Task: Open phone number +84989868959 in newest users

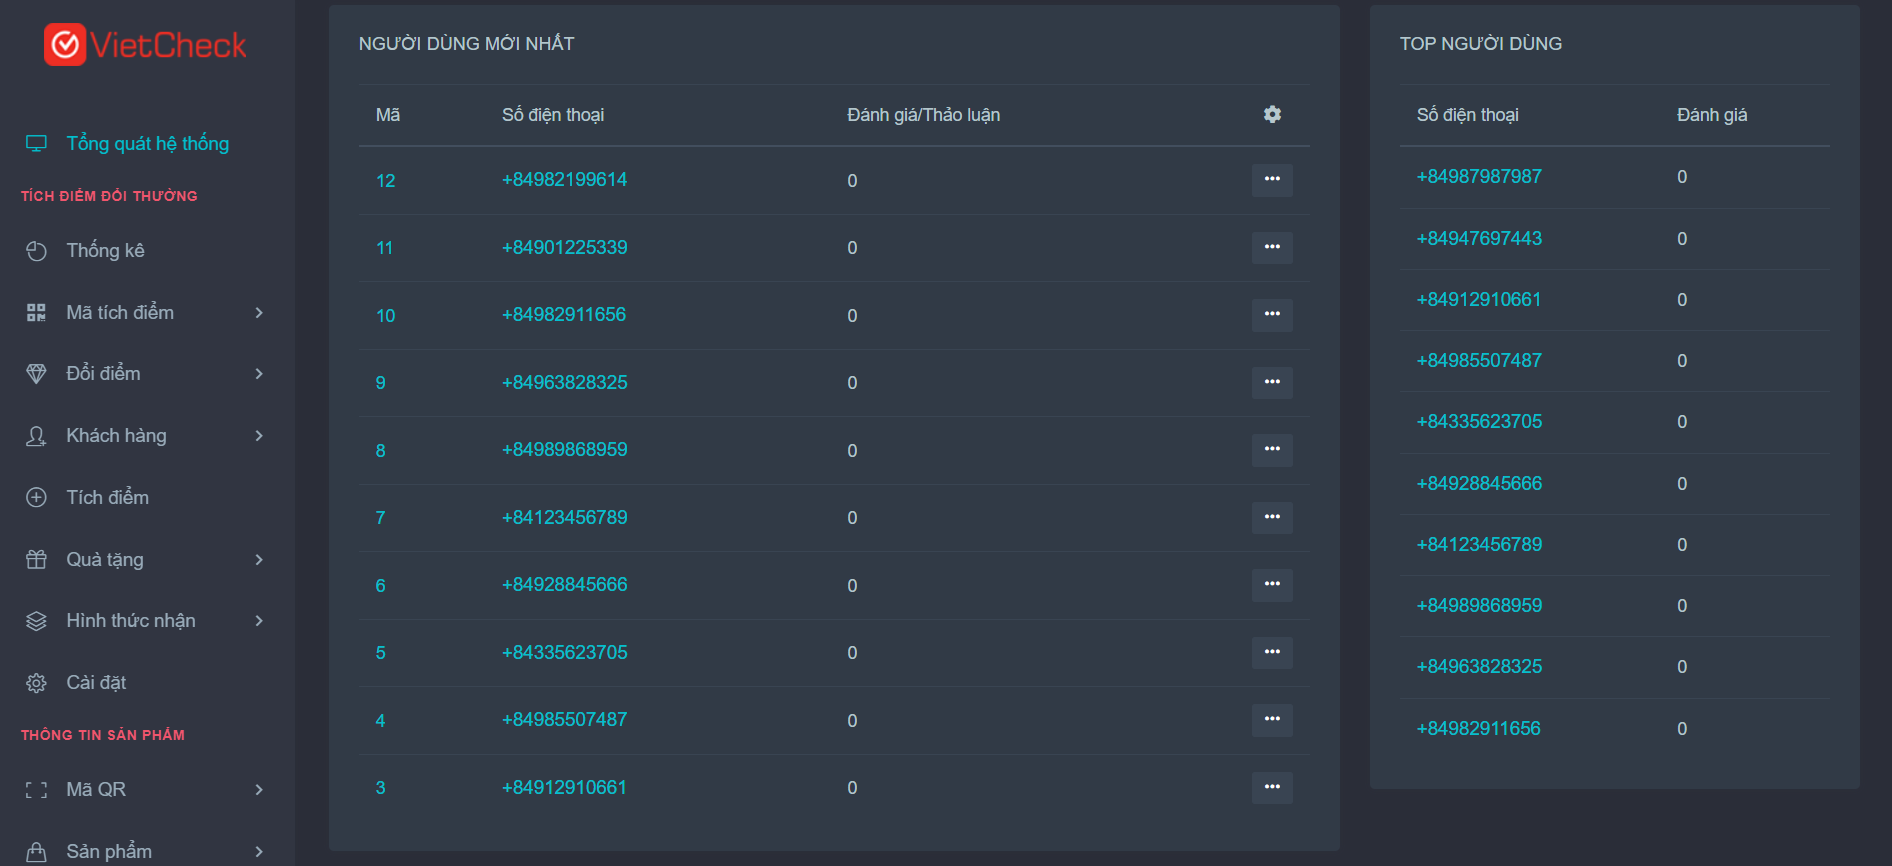Action: (x=564, y=450)
